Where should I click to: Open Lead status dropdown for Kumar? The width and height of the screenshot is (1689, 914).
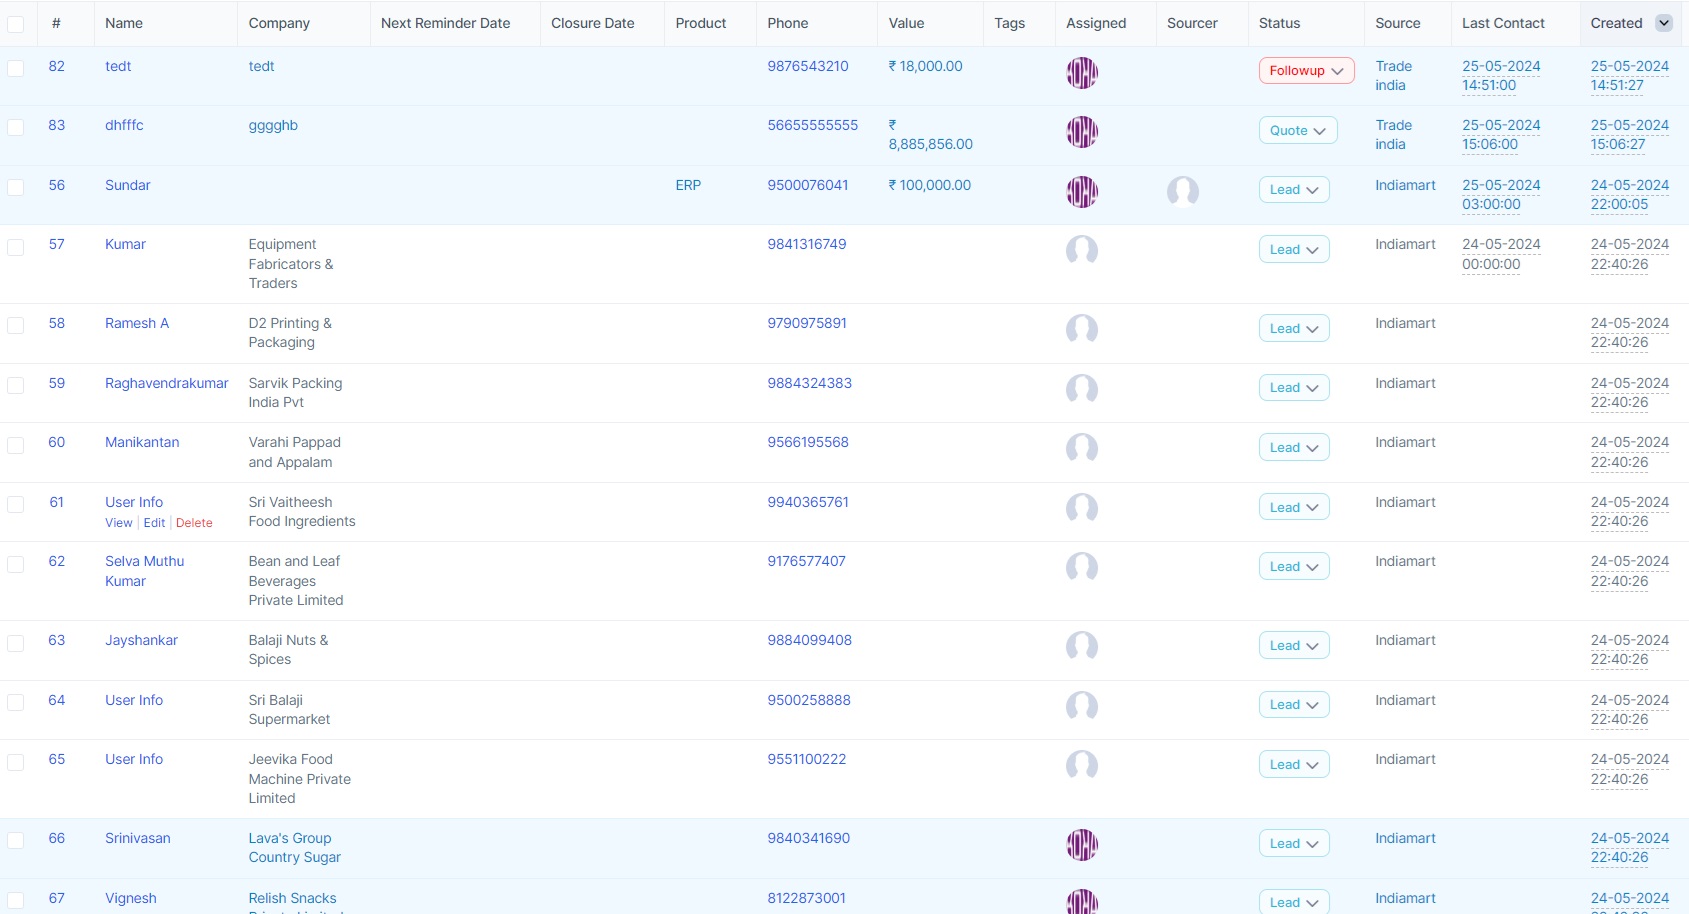click(1293, 250)
